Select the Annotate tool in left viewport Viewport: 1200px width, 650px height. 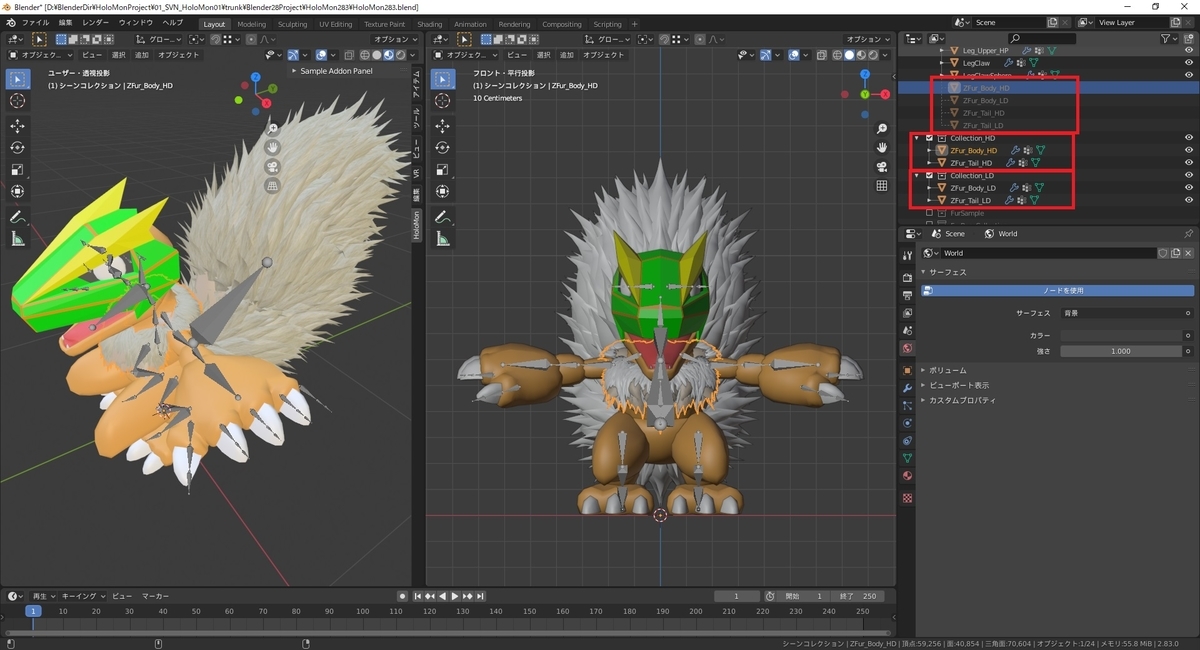(18, 217)
